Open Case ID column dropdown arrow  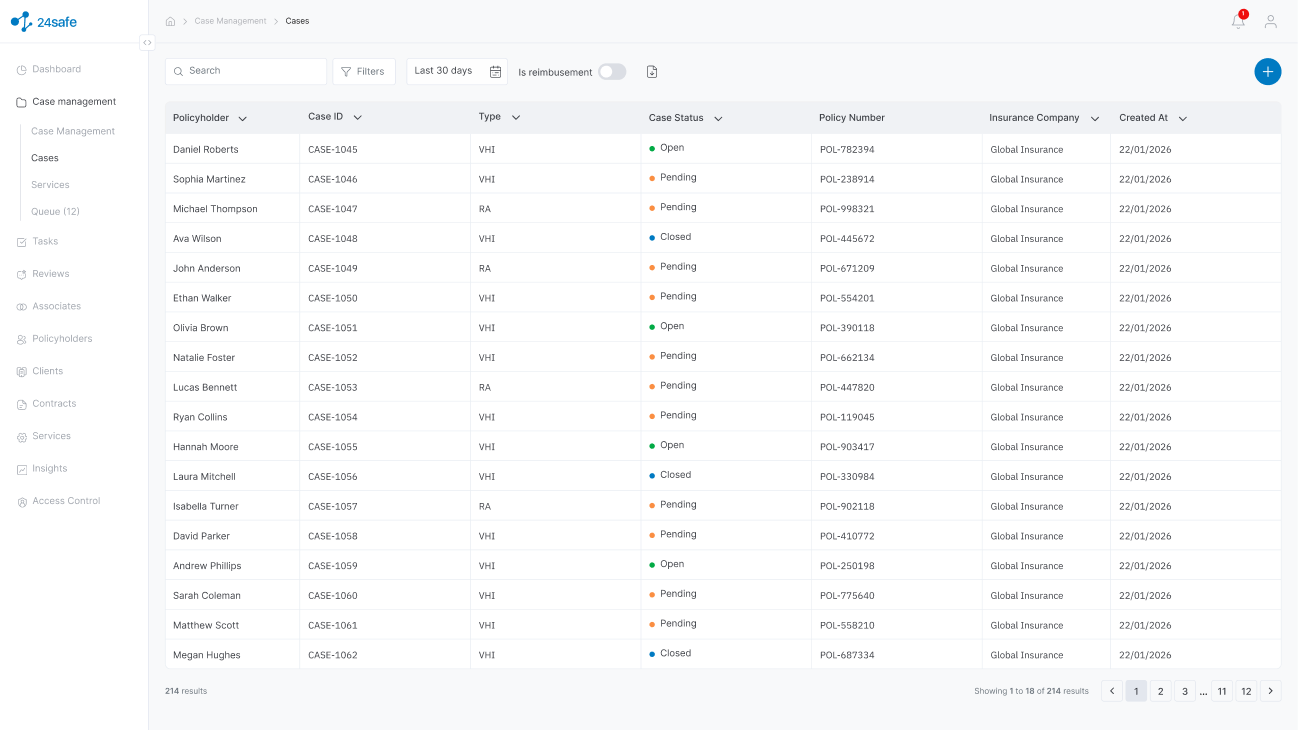[357, 117]
